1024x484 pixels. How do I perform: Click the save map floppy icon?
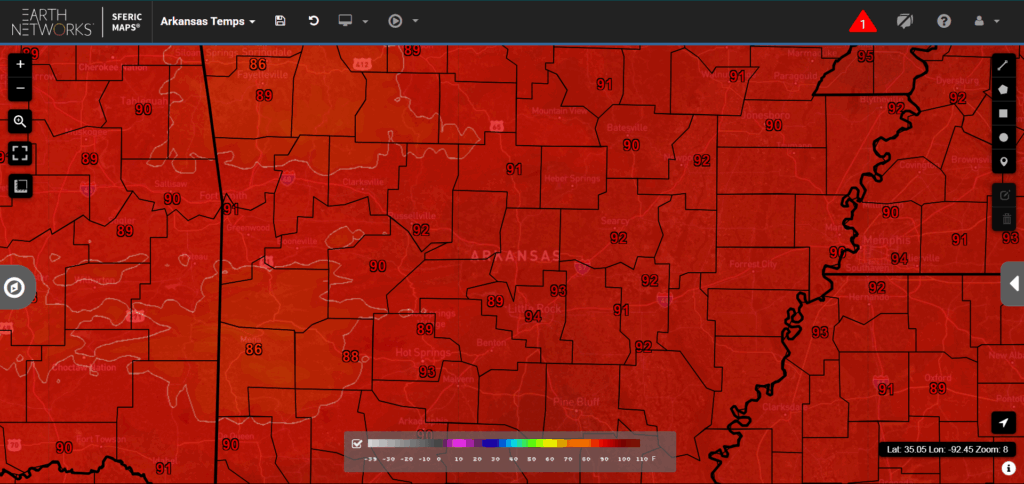coord(280,21)
